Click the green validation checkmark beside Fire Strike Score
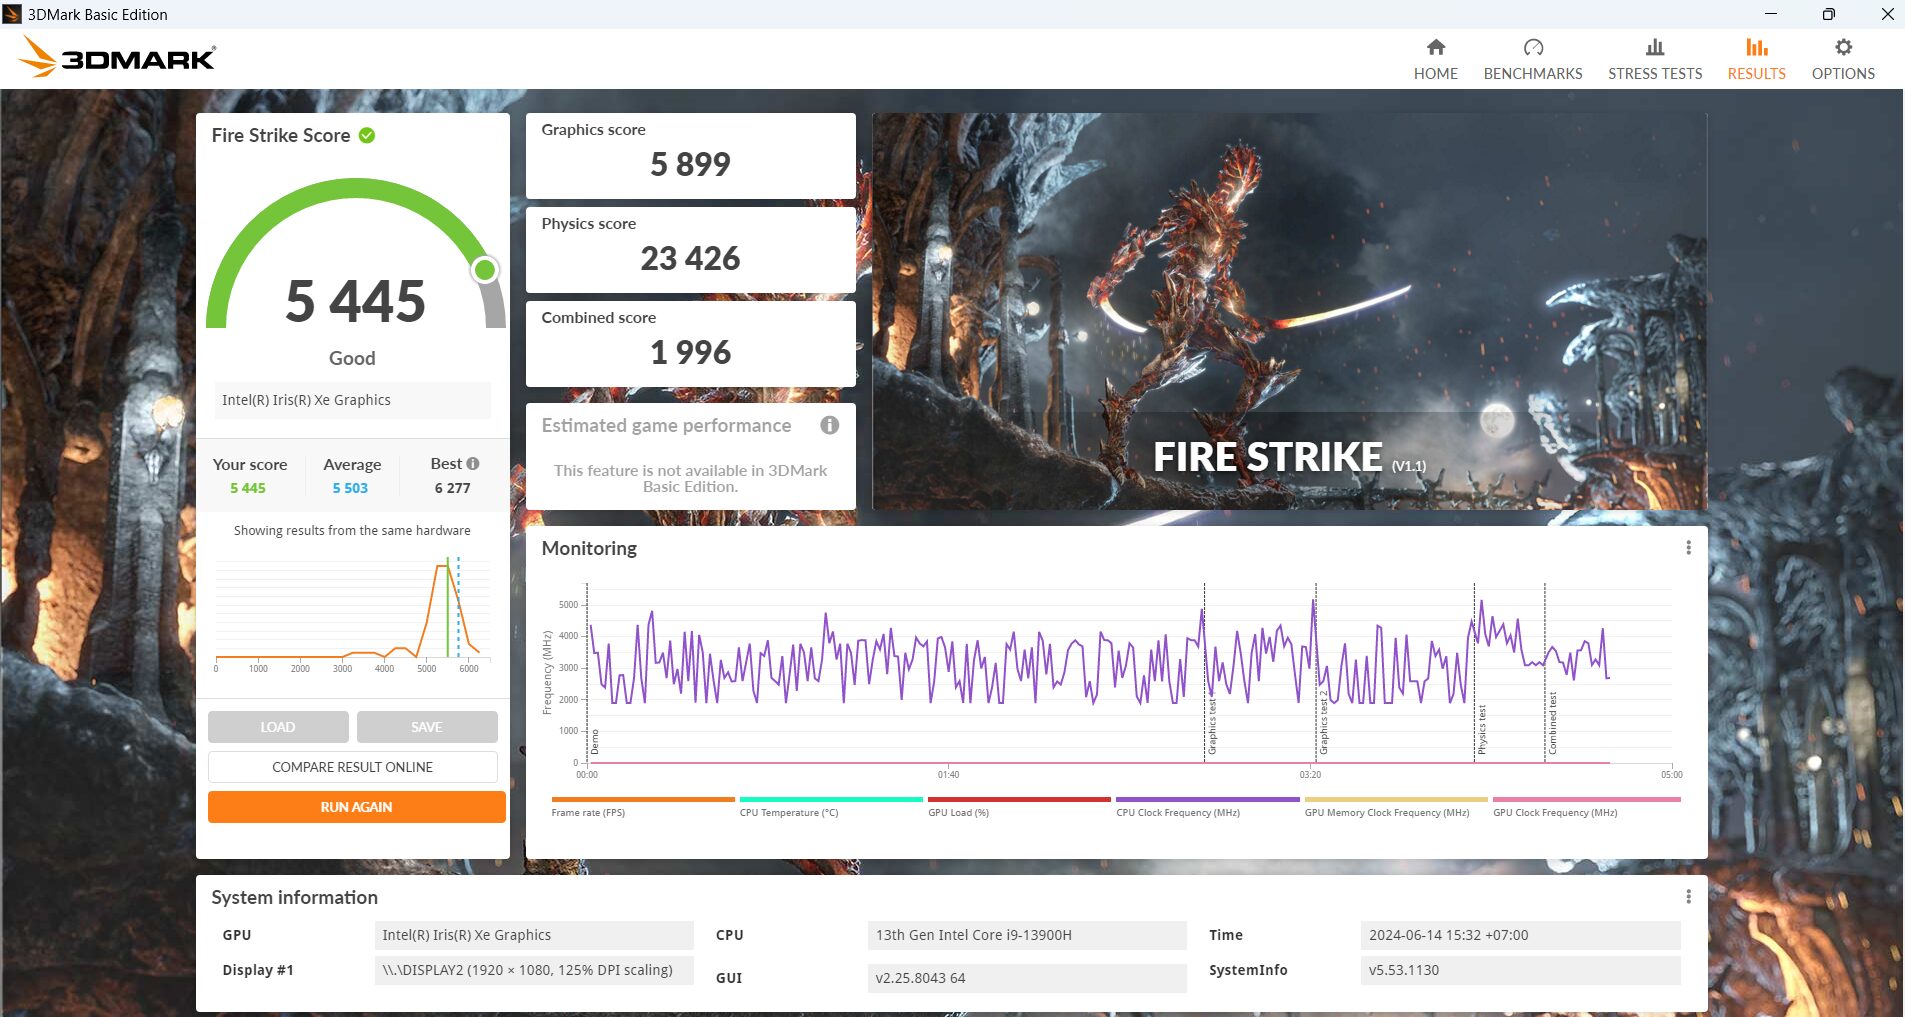The height and width of the screenshot is (1017, 1905). coord(367,135)
